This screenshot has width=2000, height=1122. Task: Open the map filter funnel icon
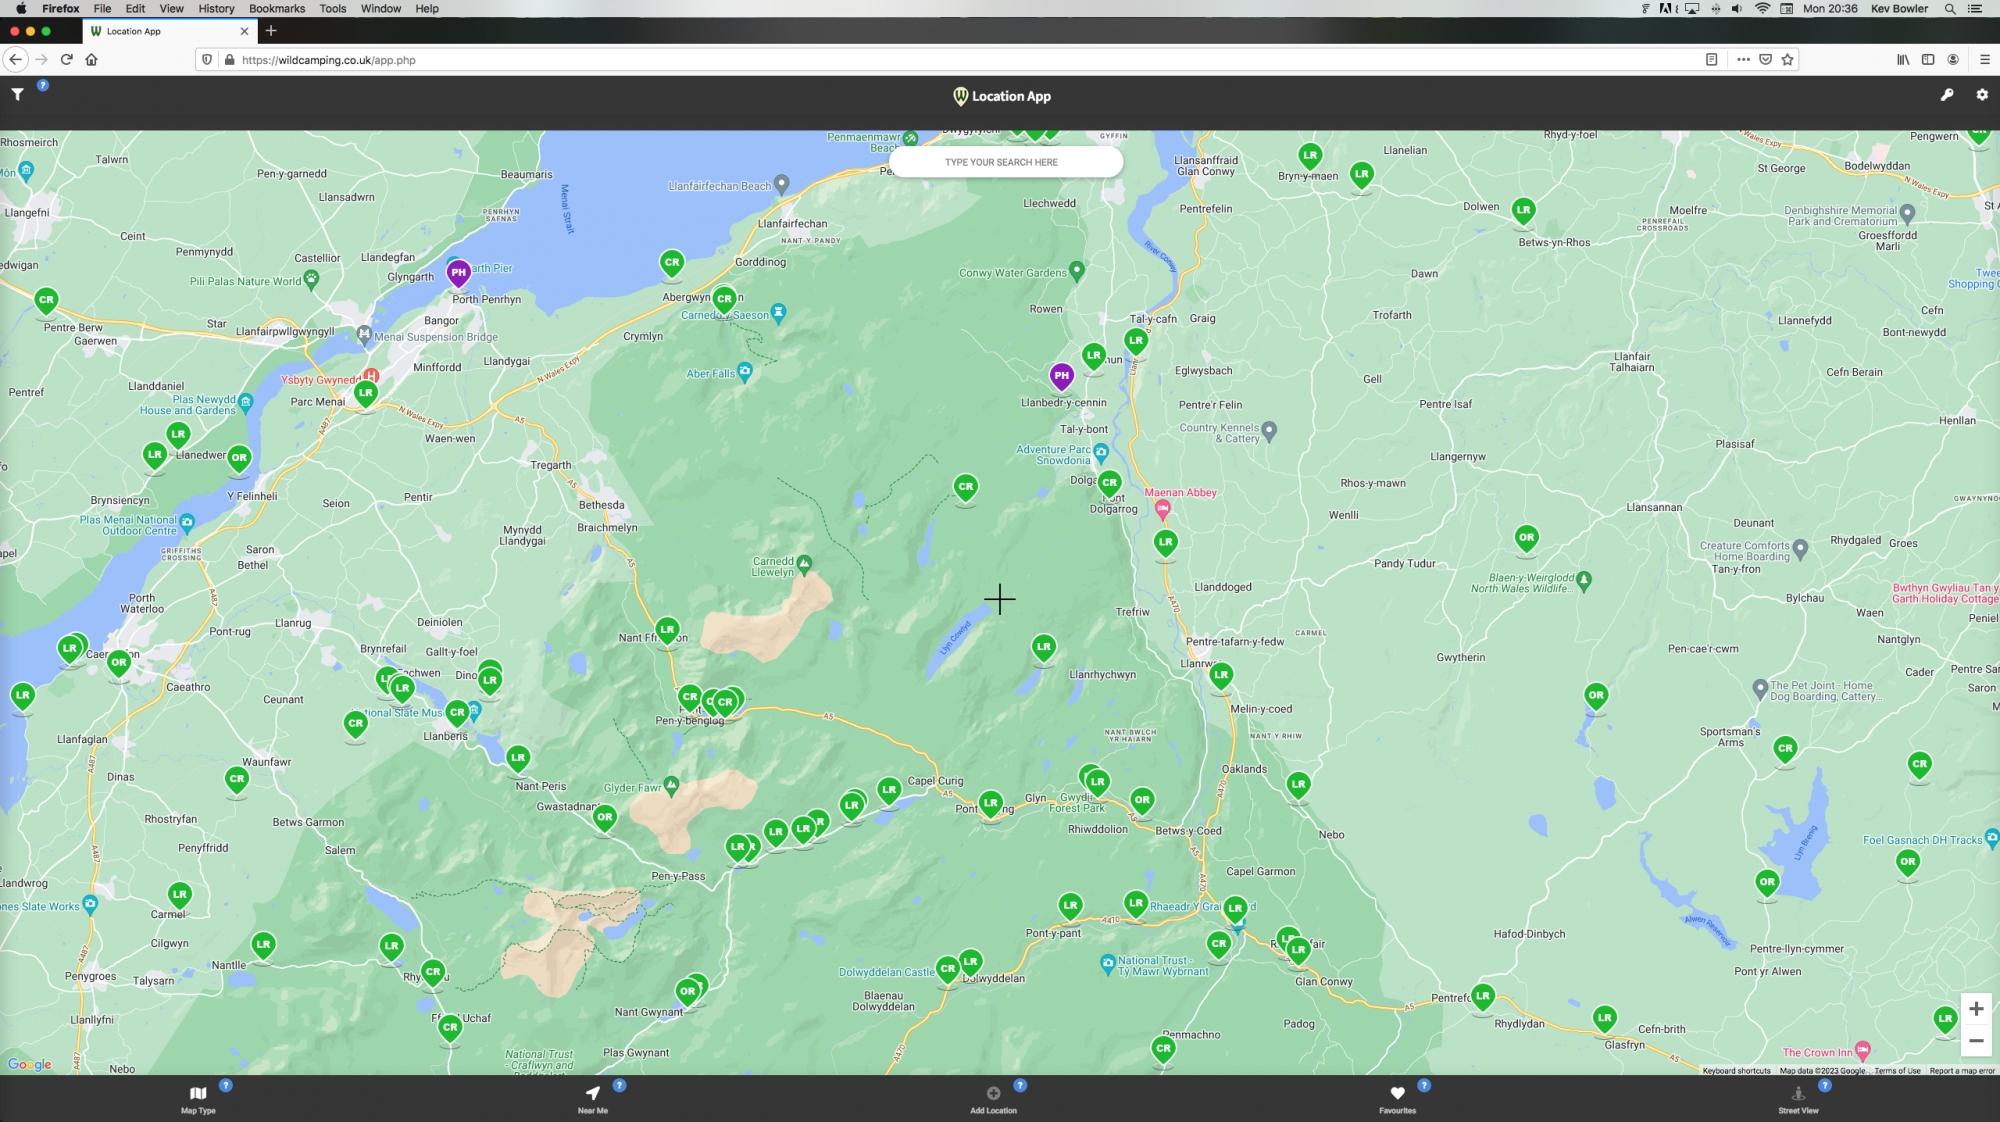[x=17, y=94]
